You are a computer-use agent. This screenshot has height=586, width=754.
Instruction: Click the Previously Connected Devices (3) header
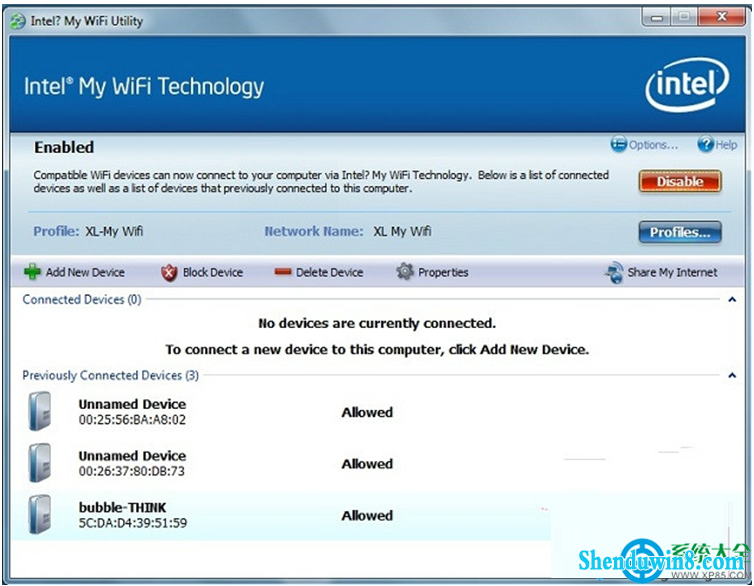coord(111,375)
